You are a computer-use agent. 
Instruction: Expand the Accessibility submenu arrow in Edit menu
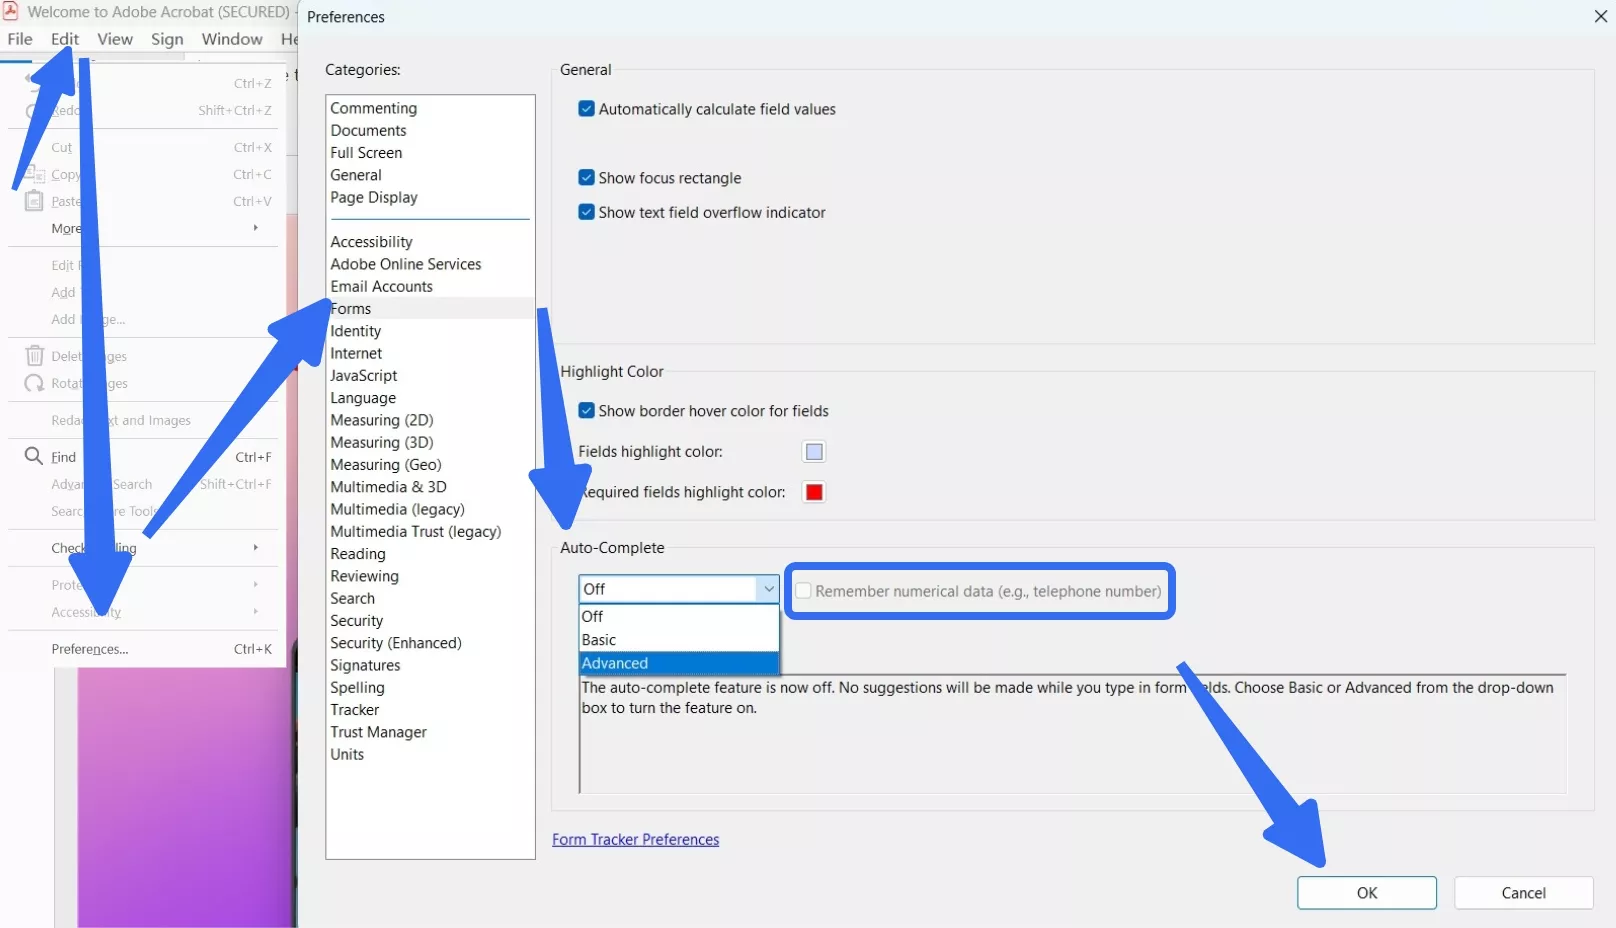point(256,611)
